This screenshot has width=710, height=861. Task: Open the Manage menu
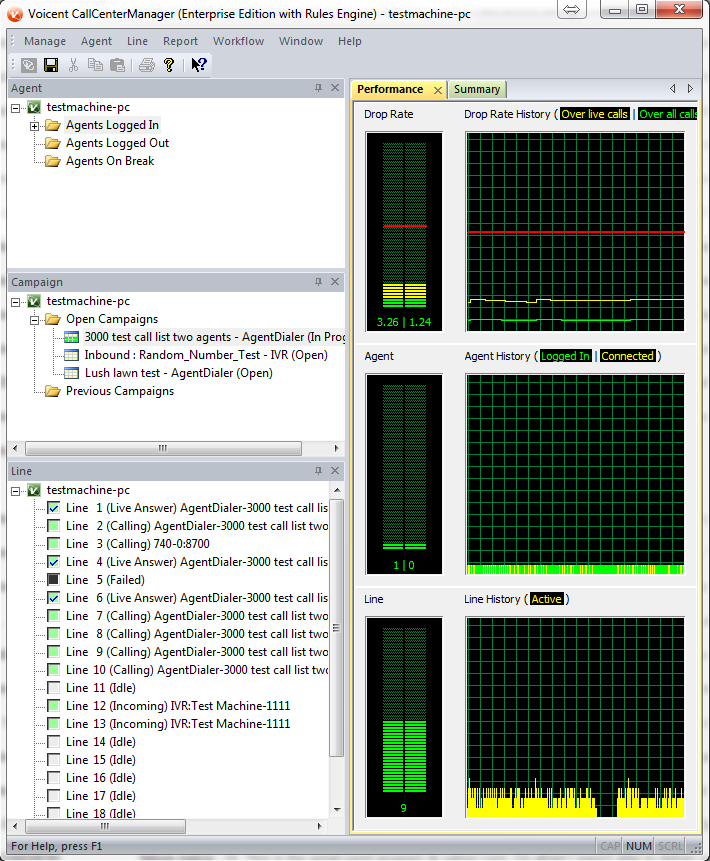coord(45,41)
